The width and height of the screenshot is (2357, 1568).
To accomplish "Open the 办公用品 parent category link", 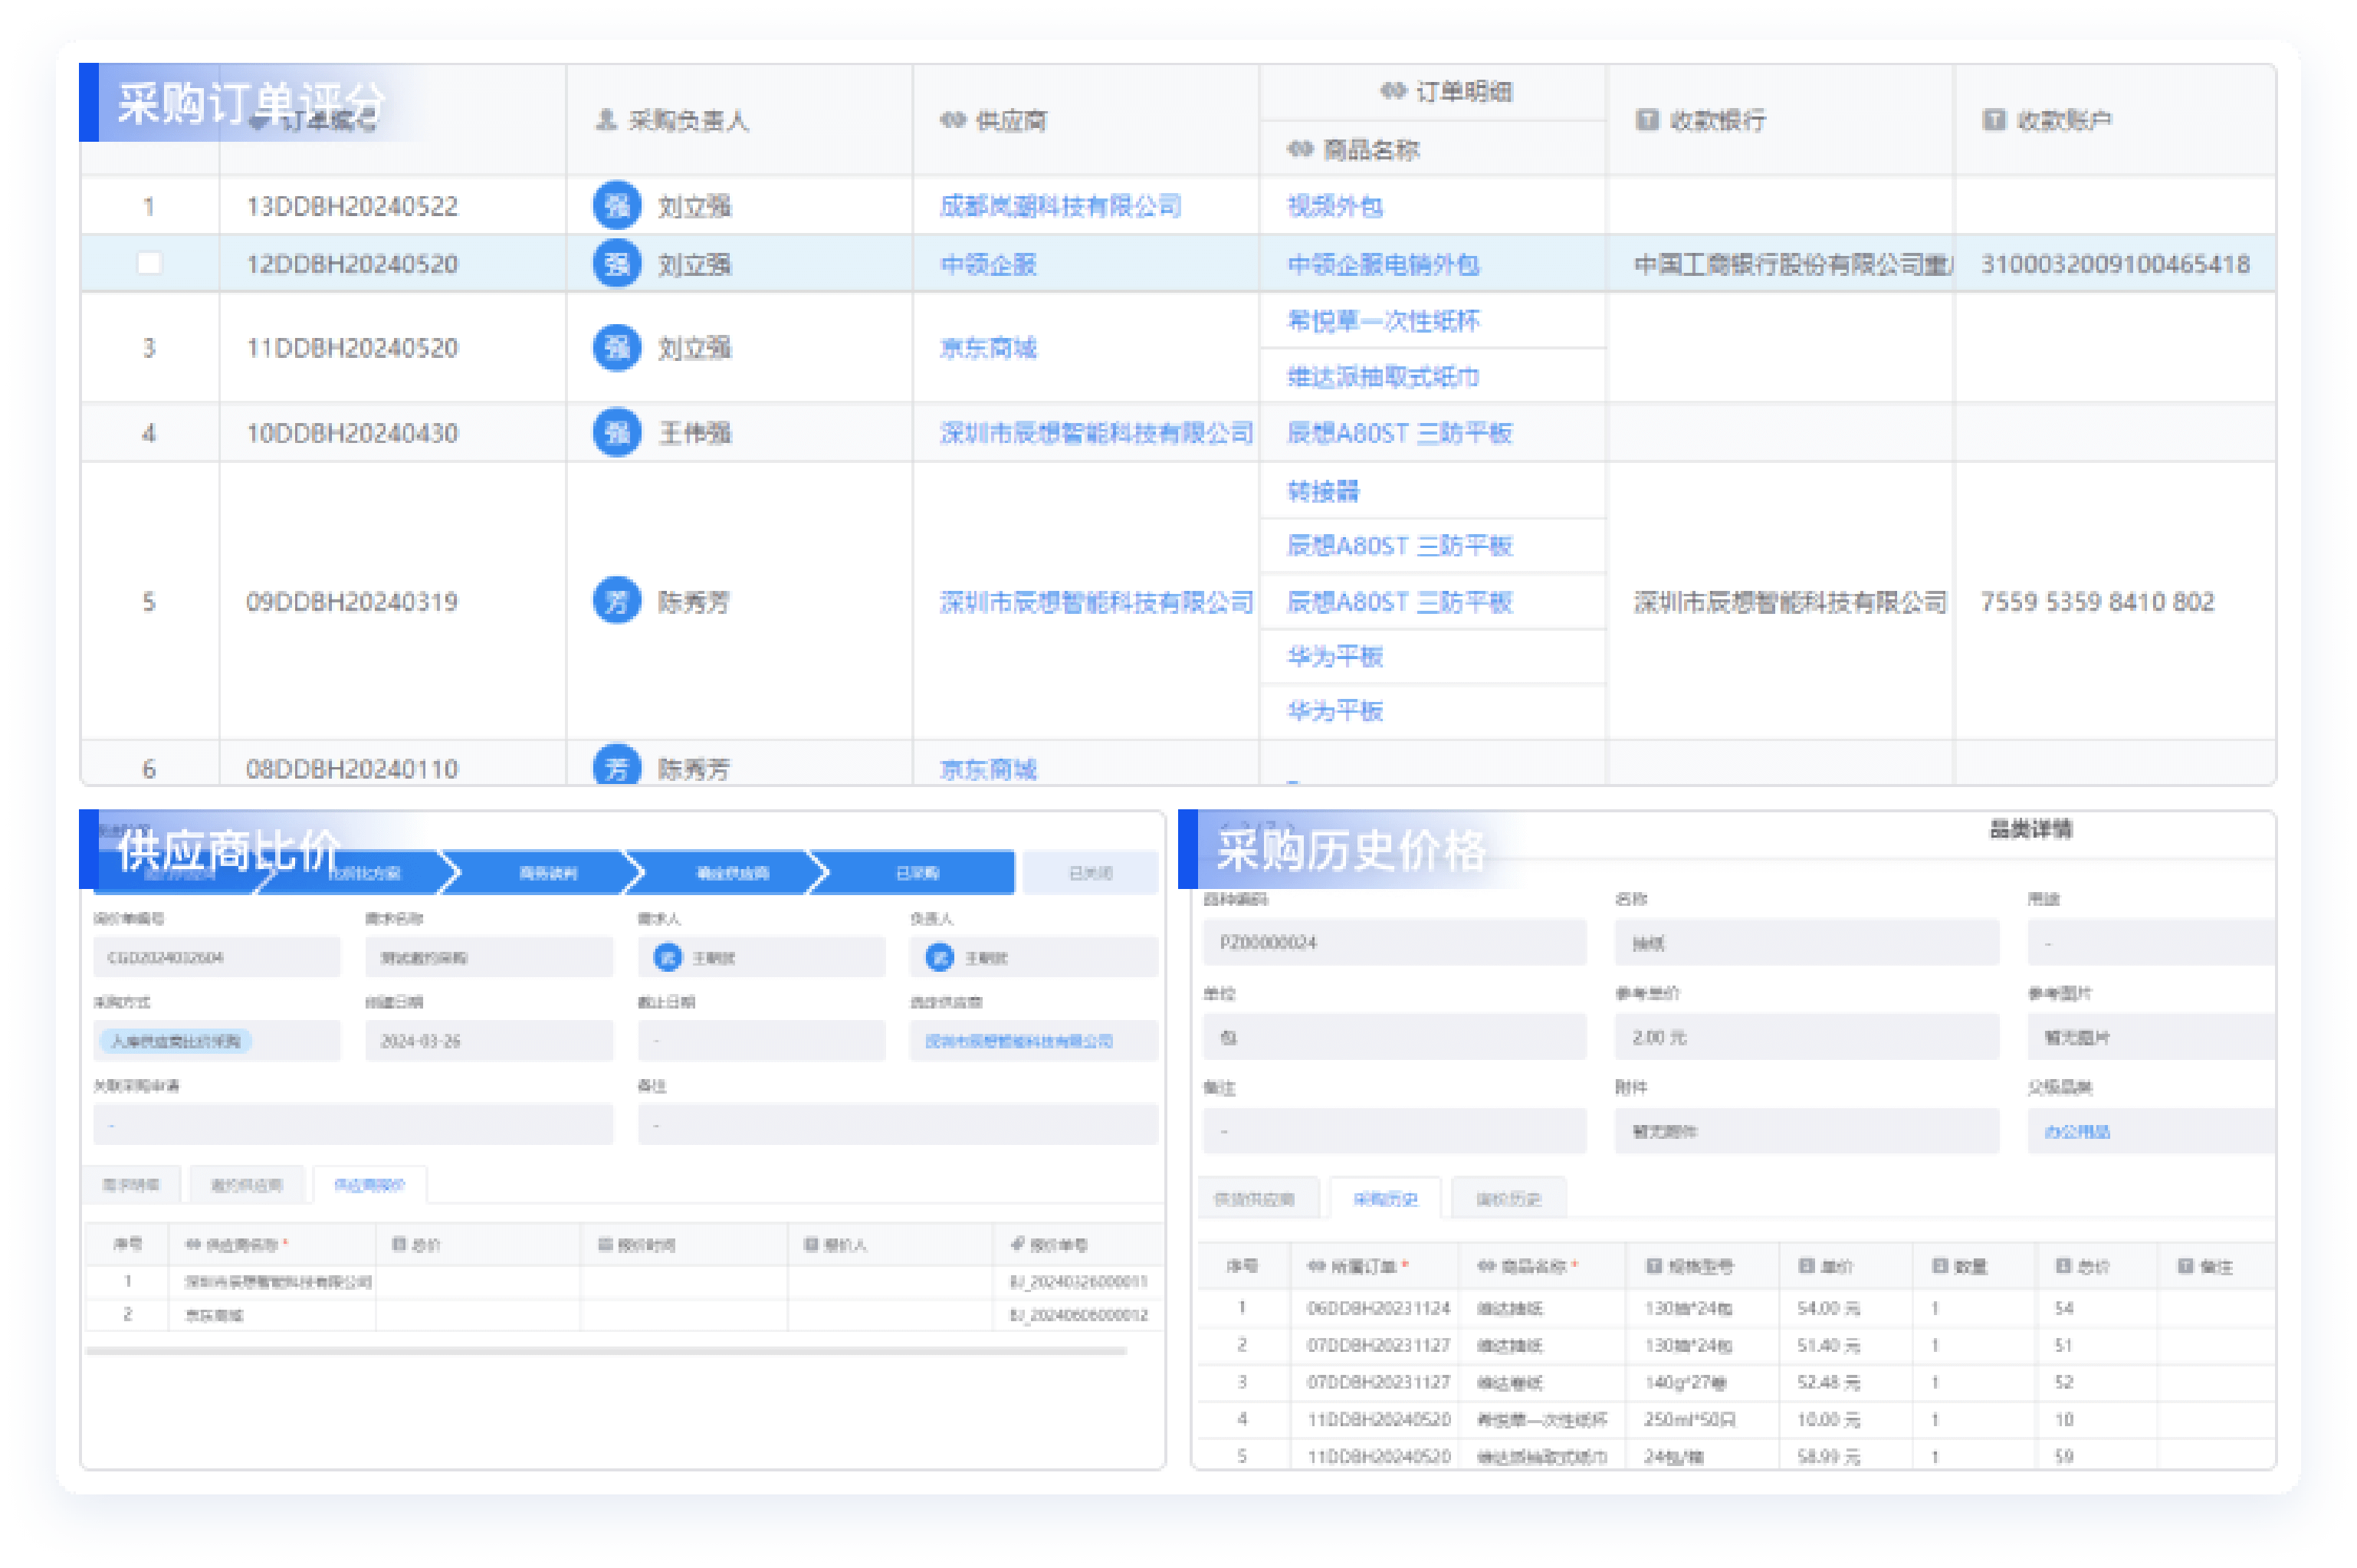I will pyautogui.click(x=2077, y=1131).
